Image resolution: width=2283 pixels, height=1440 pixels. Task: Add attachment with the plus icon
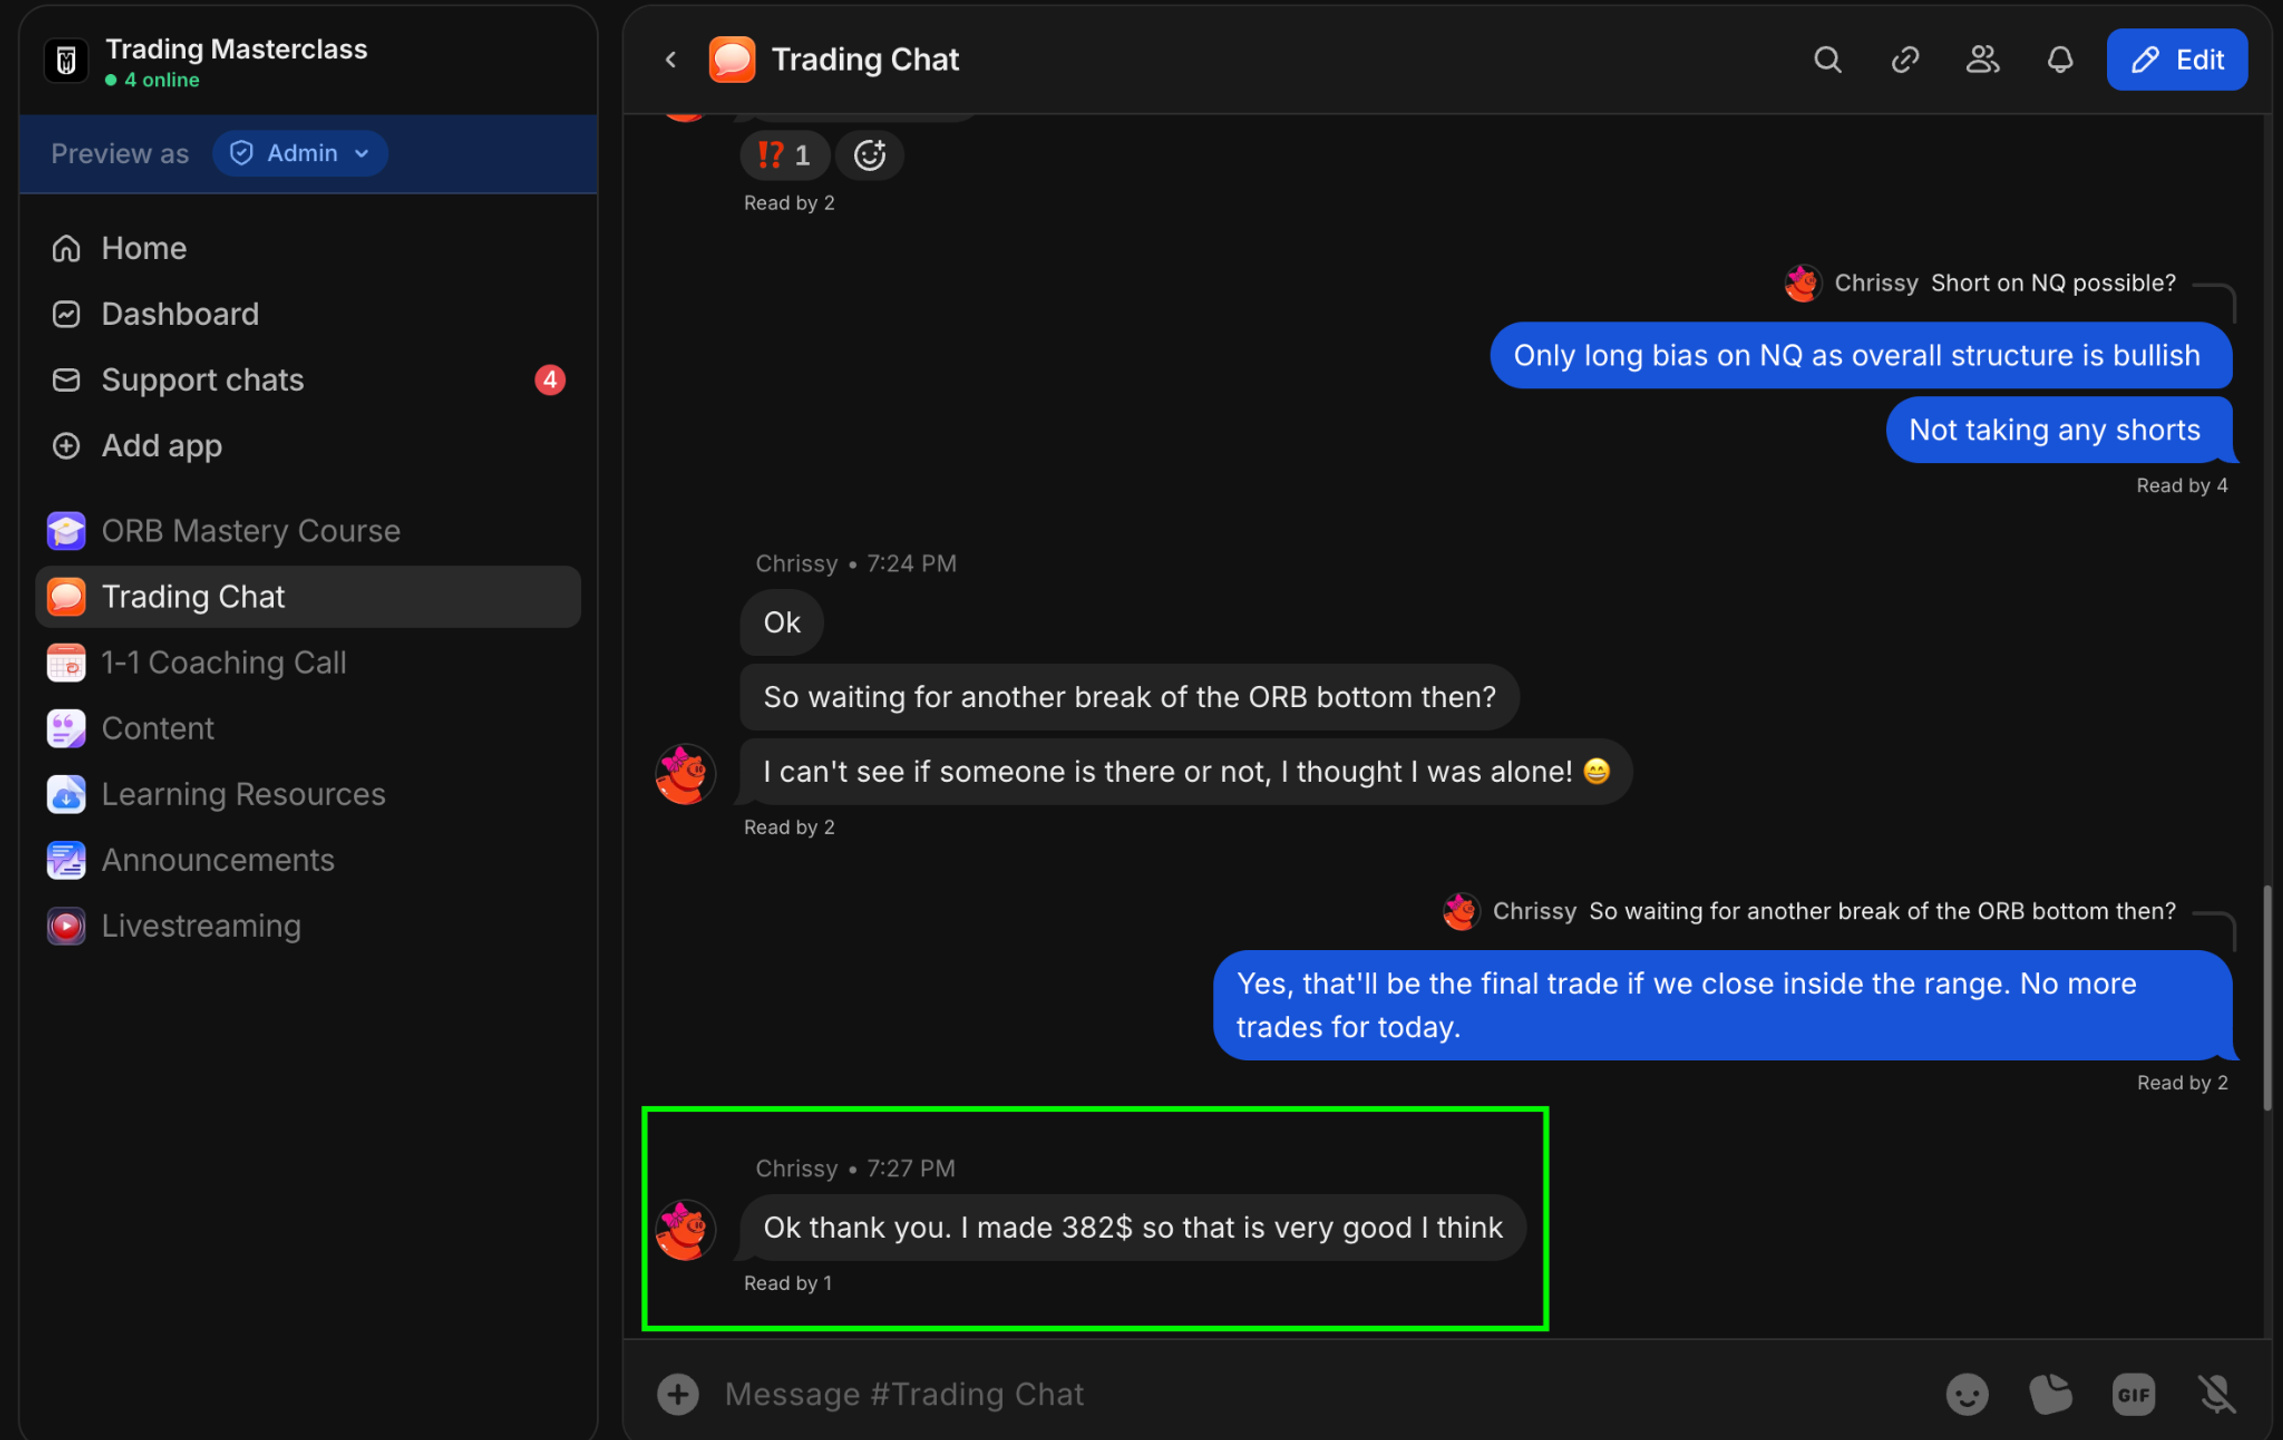tap(677, 1394)
